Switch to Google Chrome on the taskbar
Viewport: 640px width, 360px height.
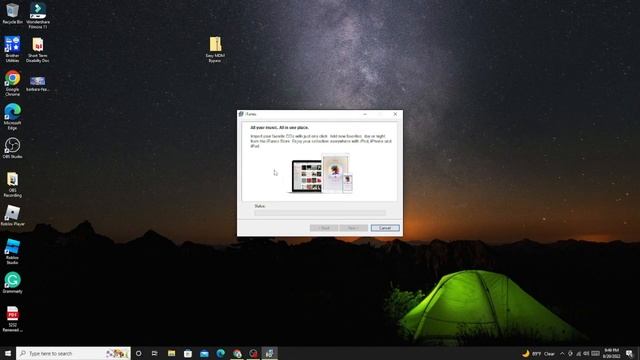(237, 353)
